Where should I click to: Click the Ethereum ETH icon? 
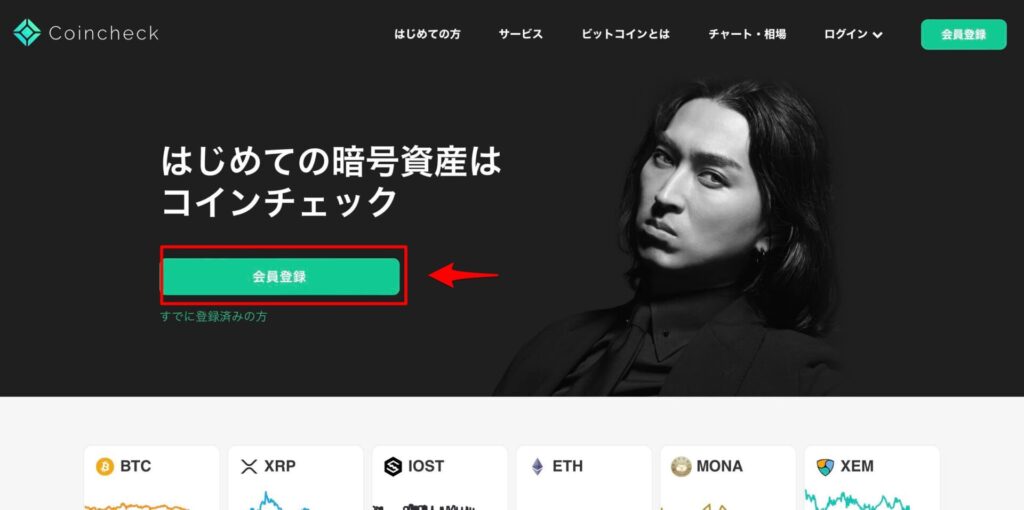click(x=537, y=466)
